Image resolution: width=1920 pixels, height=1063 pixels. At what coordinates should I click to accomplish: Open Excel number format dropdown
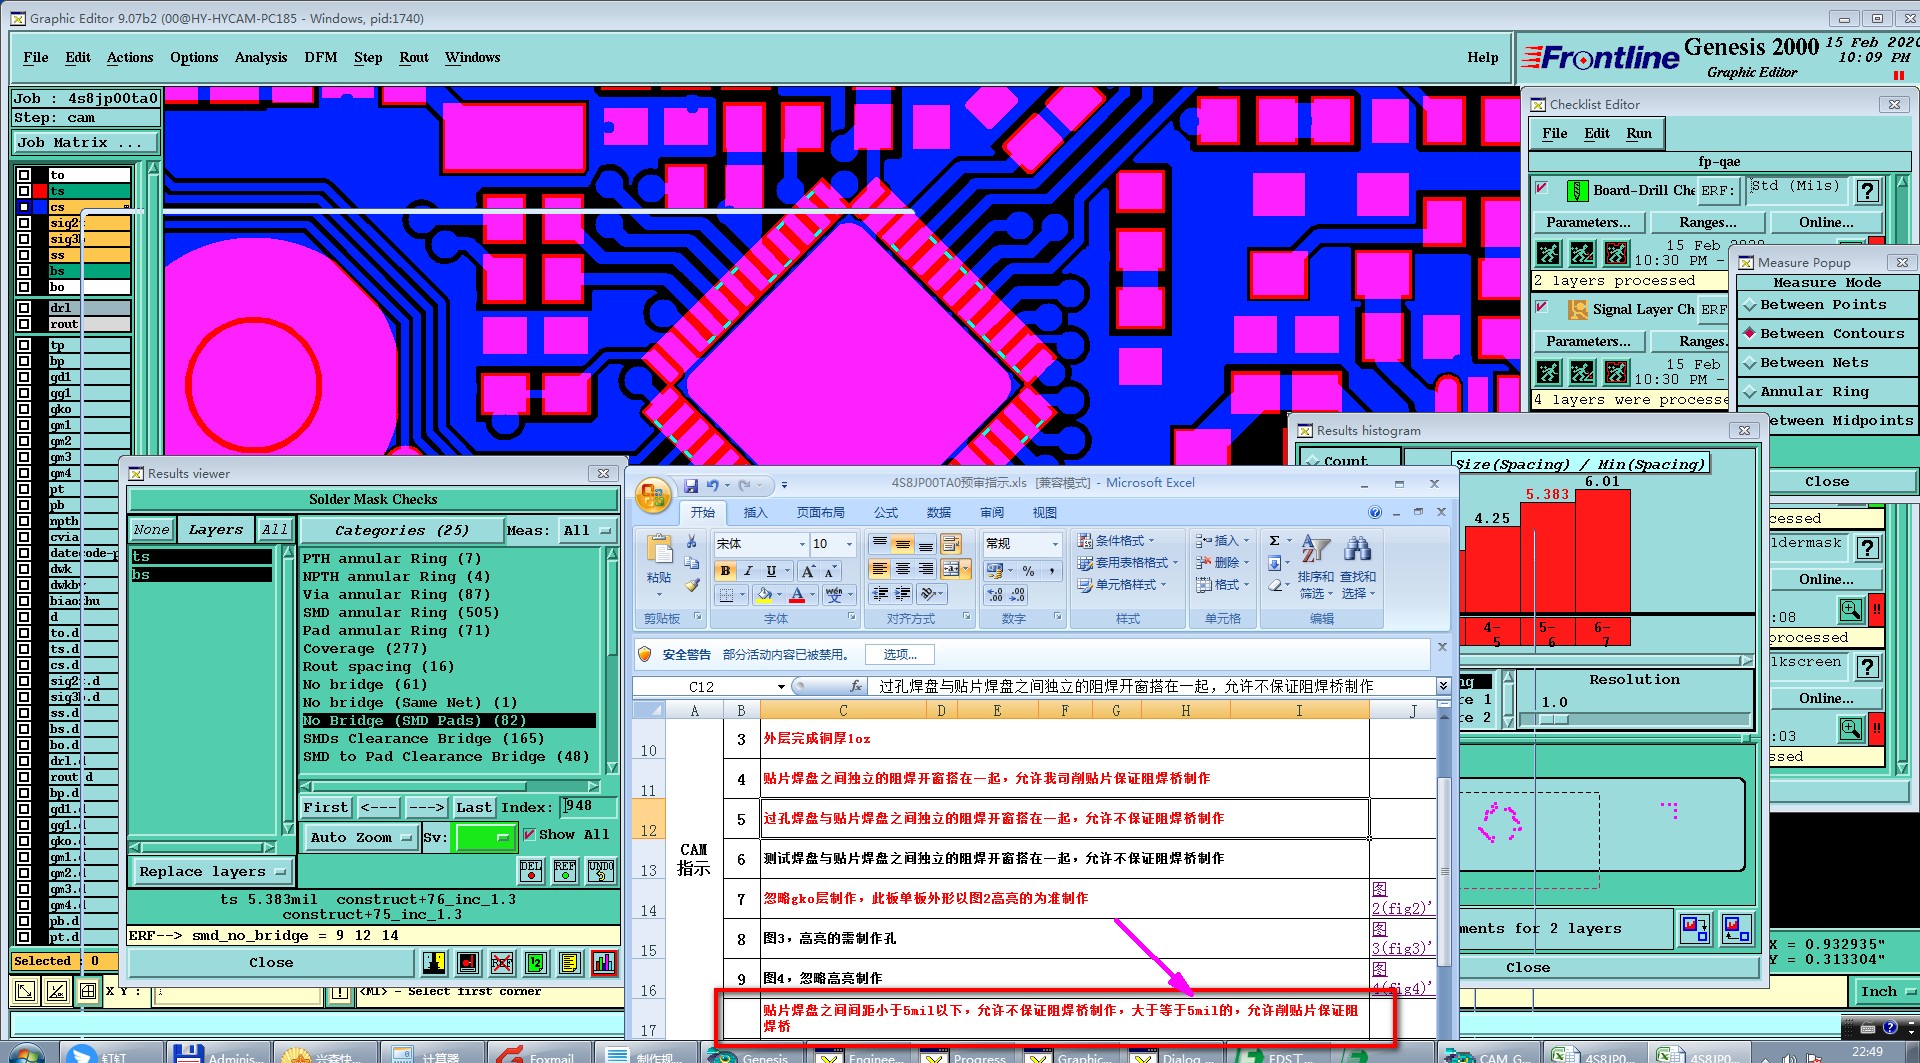(1055, 544)
